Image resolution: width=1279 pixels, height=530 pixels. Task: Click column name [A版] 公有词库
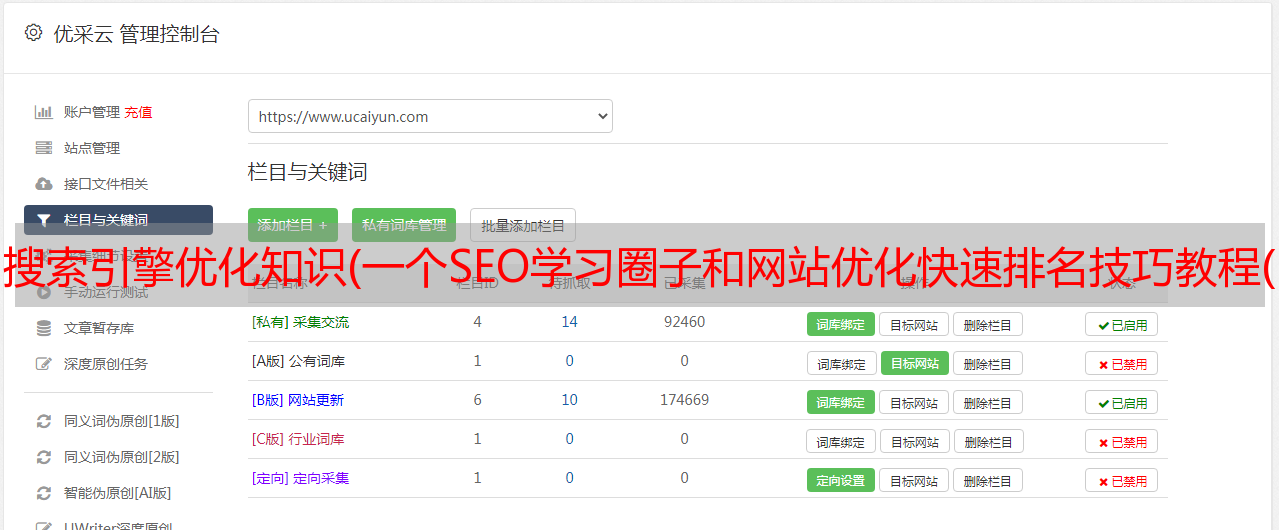point(298,361)
